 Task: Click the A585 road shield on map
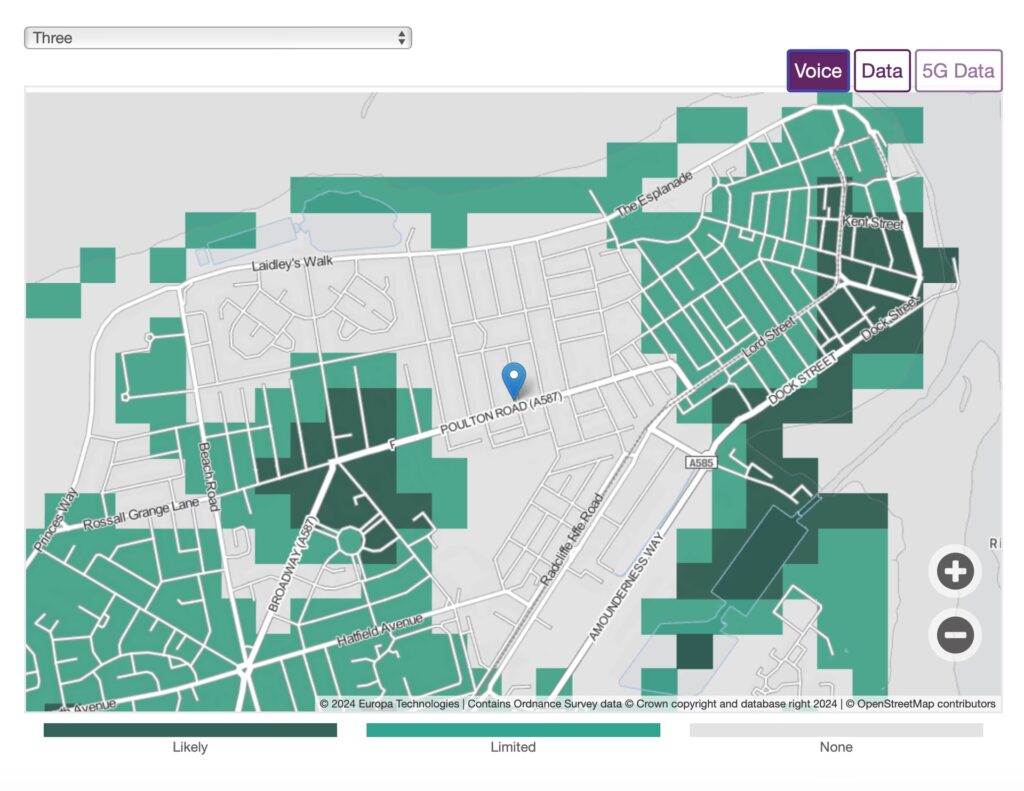(x=700, y=464)
